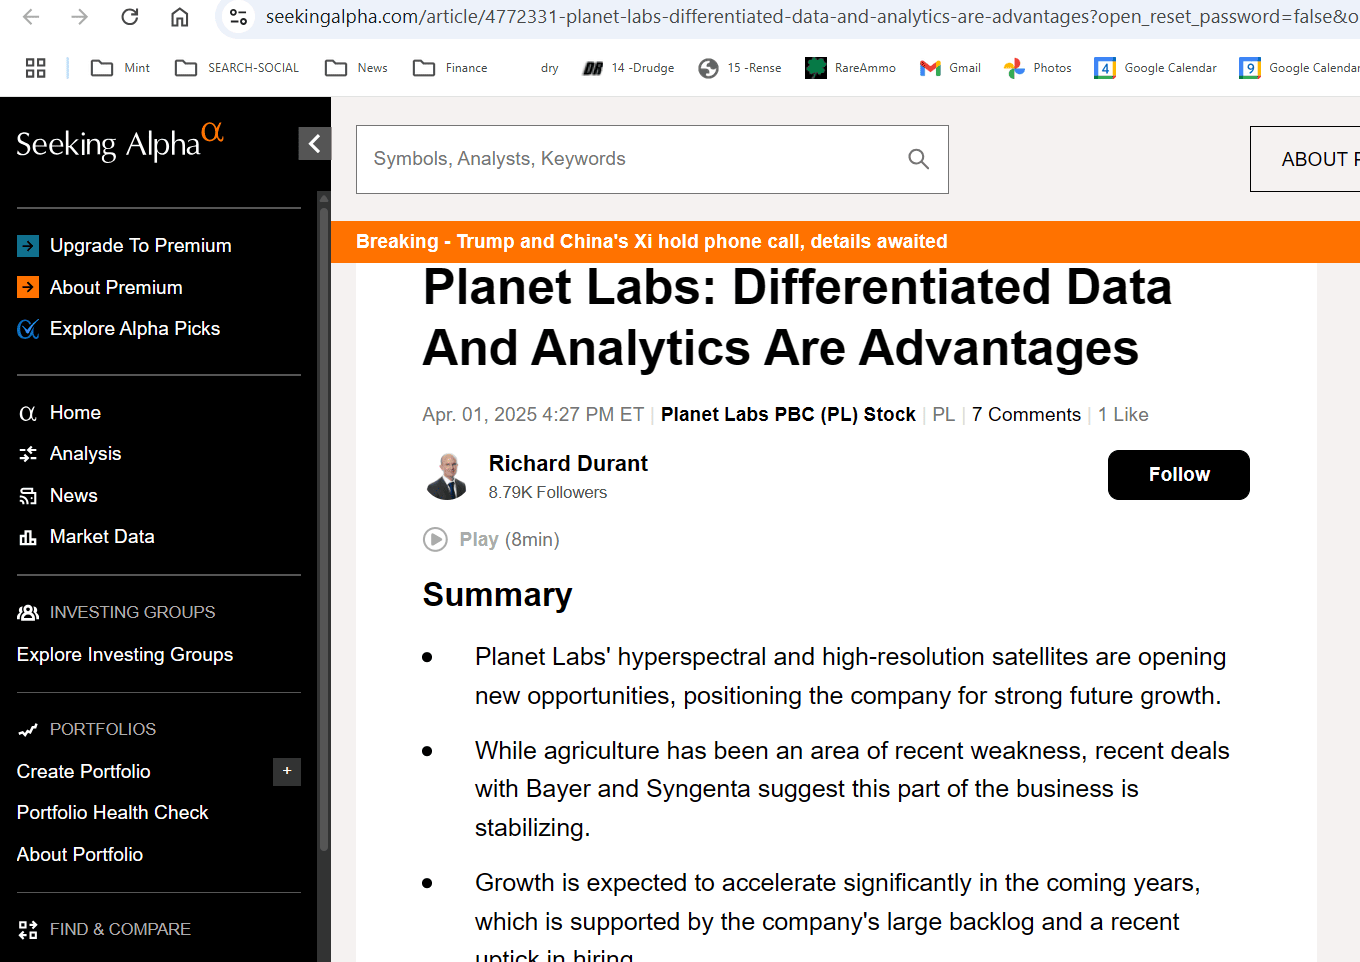The width and height of the screenshot is (1360, 962).
Task: Open the Photos bookmark
Action: (1038, 68)
